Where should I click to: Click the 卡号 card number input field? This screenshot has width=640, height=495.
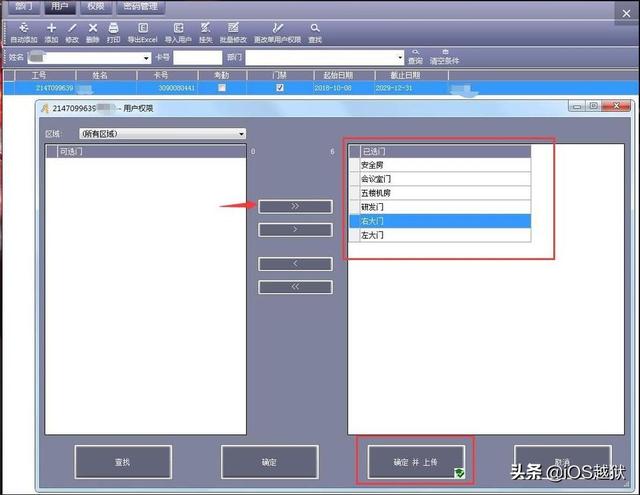[198, 58]
